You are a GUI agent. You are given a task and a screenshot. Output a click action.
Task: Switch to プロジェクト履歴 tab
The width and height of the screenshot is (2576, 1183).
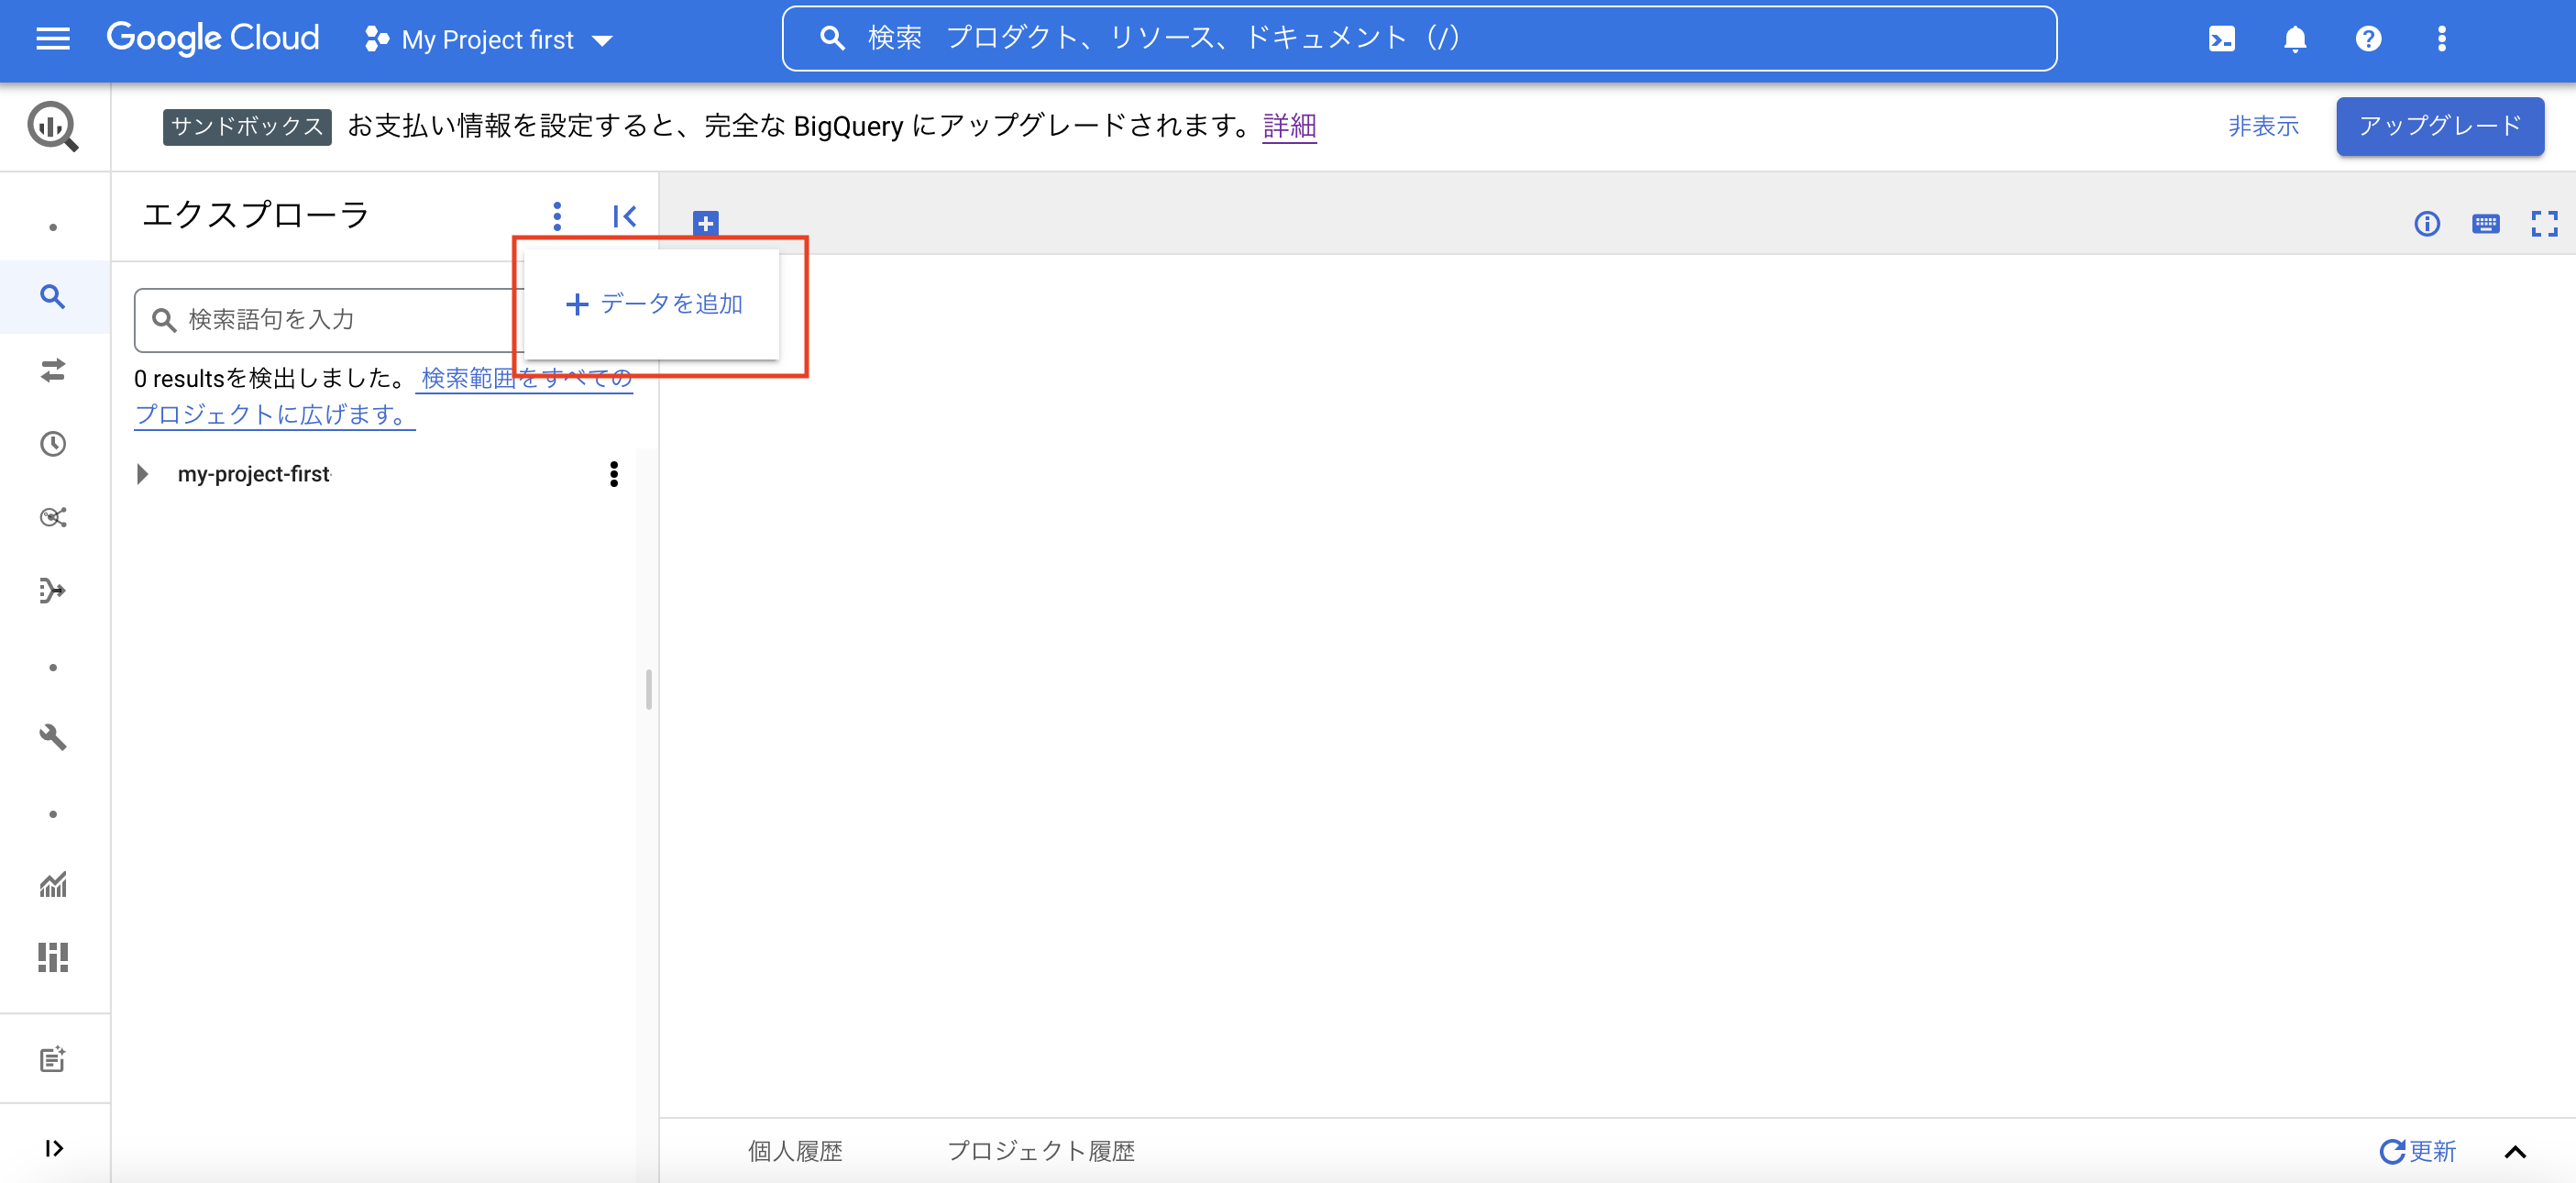coord(1041,1151)
